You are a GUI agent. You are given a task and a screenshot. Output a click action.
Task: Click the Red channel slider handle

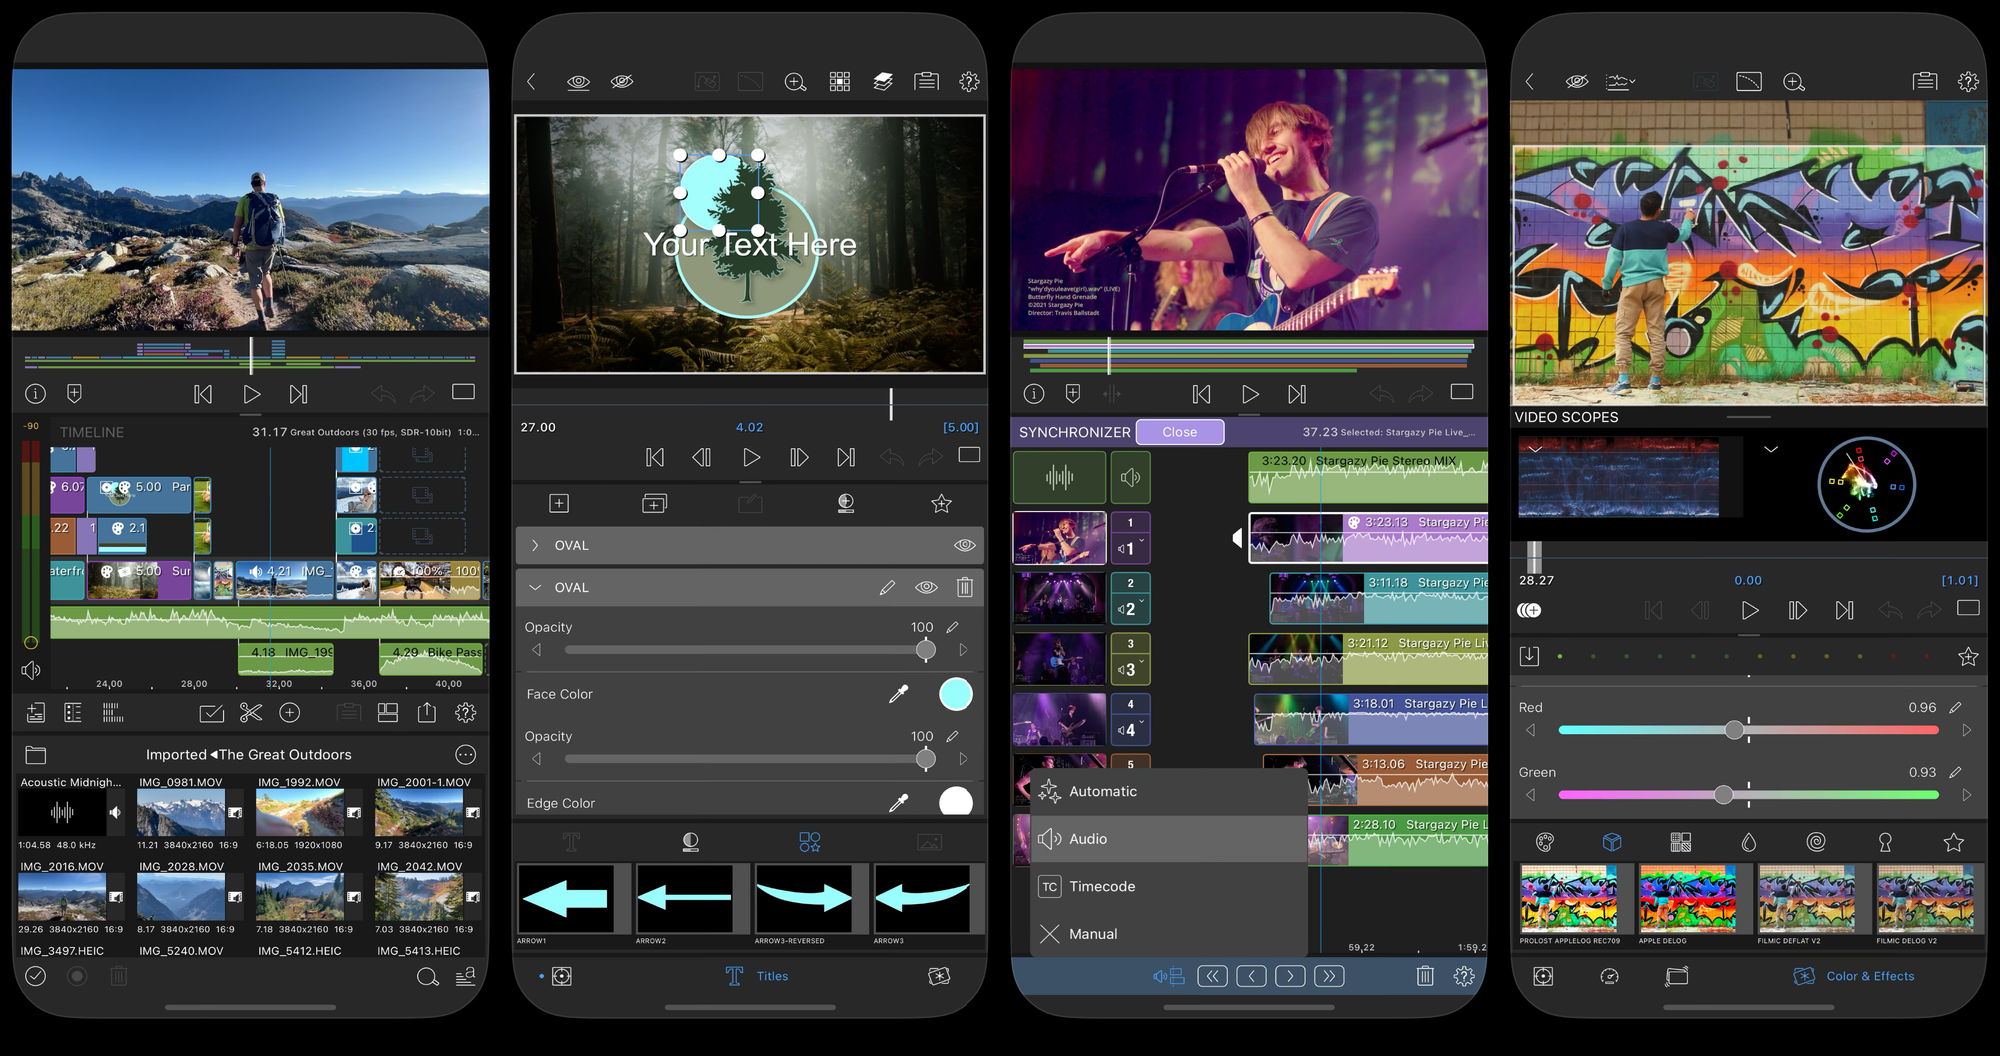pos(1735,730)
